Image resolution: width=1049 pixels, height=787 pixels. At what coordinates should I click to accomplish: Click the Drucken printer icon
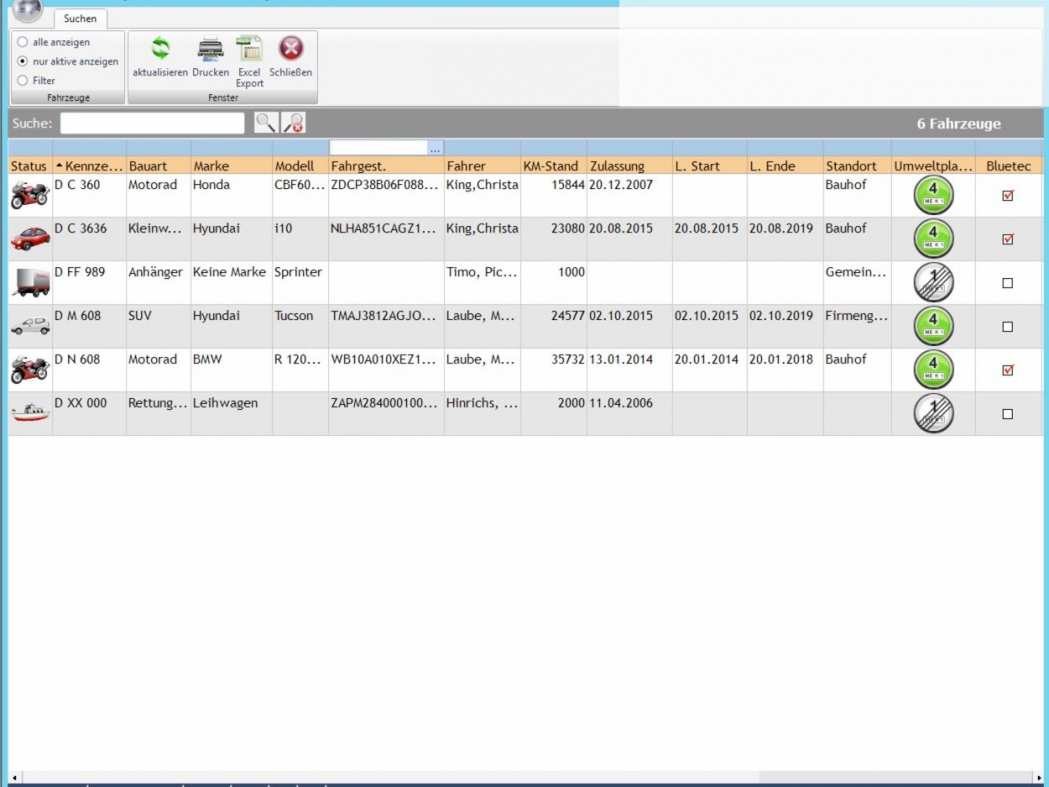point(210,49)
